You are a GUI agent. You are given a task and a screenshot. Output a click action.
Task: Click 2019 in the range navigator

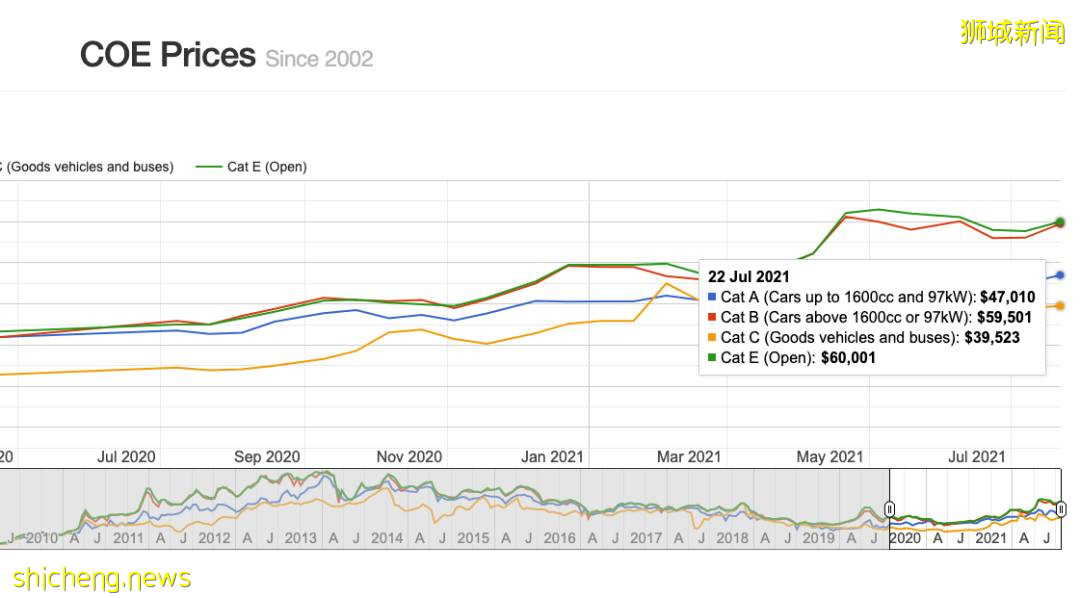(818, 538)
